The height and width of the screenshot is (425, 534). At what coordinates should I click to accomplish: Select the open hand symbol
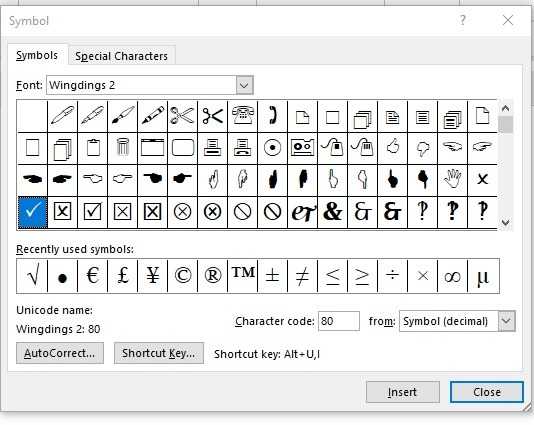(x=453, y=179)
